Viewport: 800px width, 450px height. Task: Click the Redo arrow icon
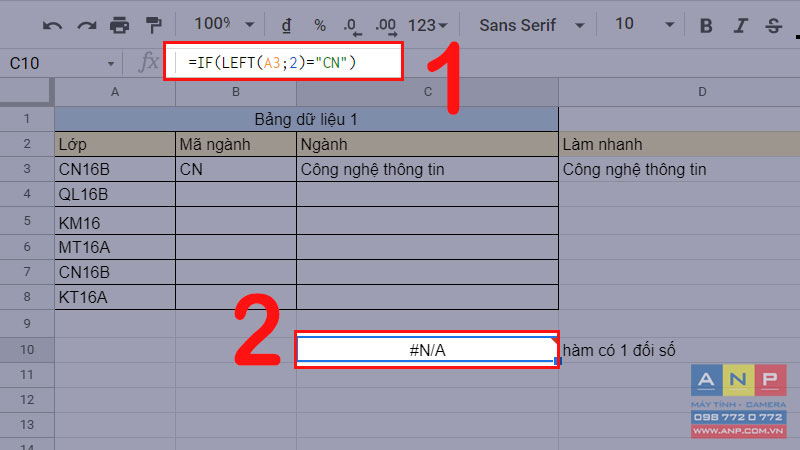tap(86, 25)
